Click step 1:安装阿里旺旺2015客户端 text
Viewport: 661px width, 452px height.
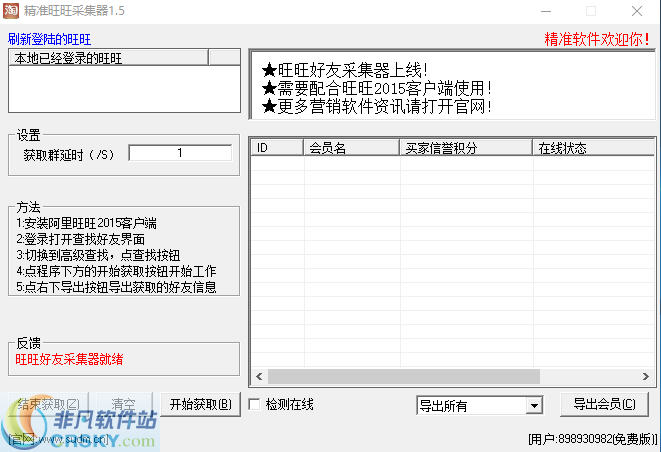point(86,223)
